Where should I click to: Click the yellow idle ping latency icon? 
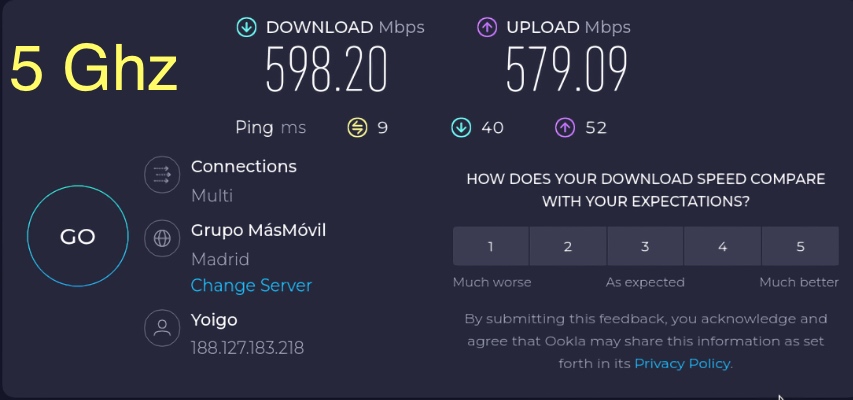[x=357, y=128]
